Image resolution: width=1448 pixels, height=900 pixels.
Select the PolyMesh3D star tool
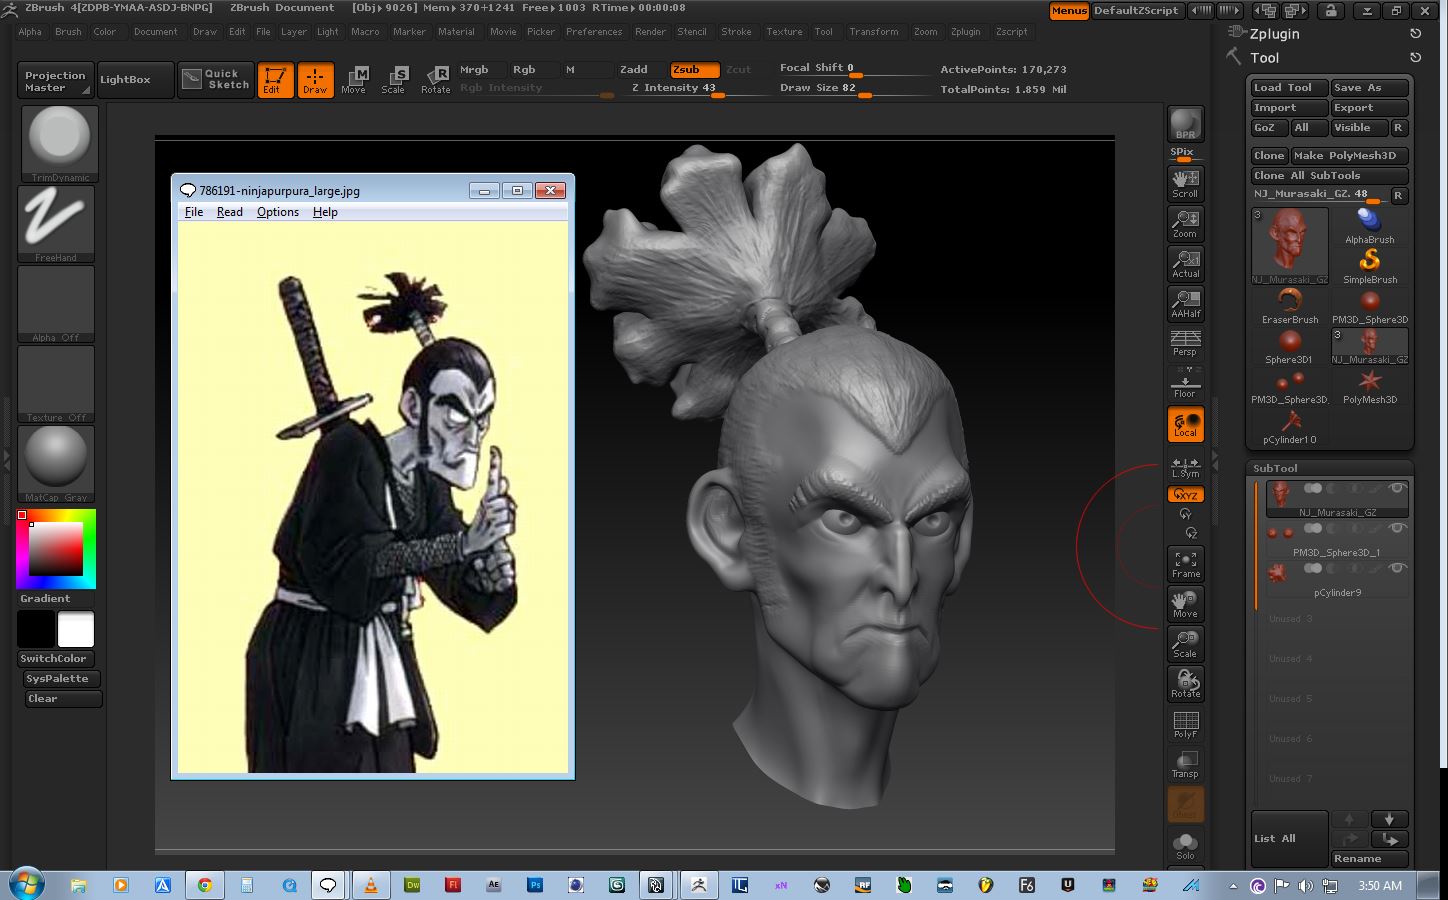pyautogui.click(x=1370, y=386)
